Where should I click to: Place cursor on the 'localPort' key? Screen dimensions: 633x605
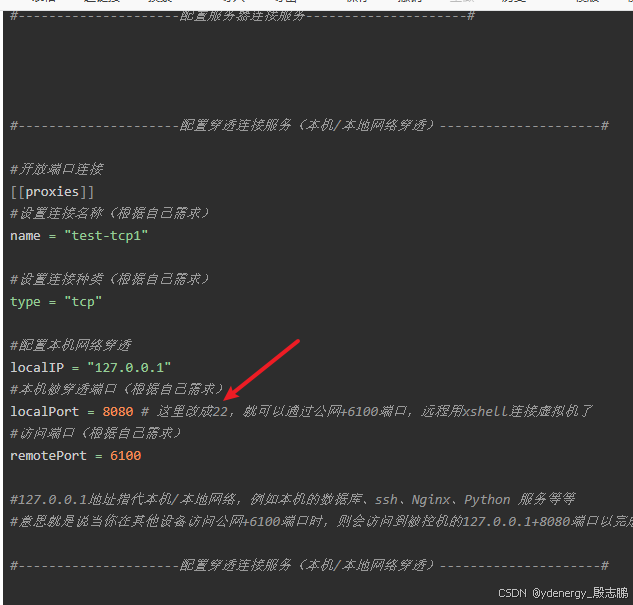point(44,412)
